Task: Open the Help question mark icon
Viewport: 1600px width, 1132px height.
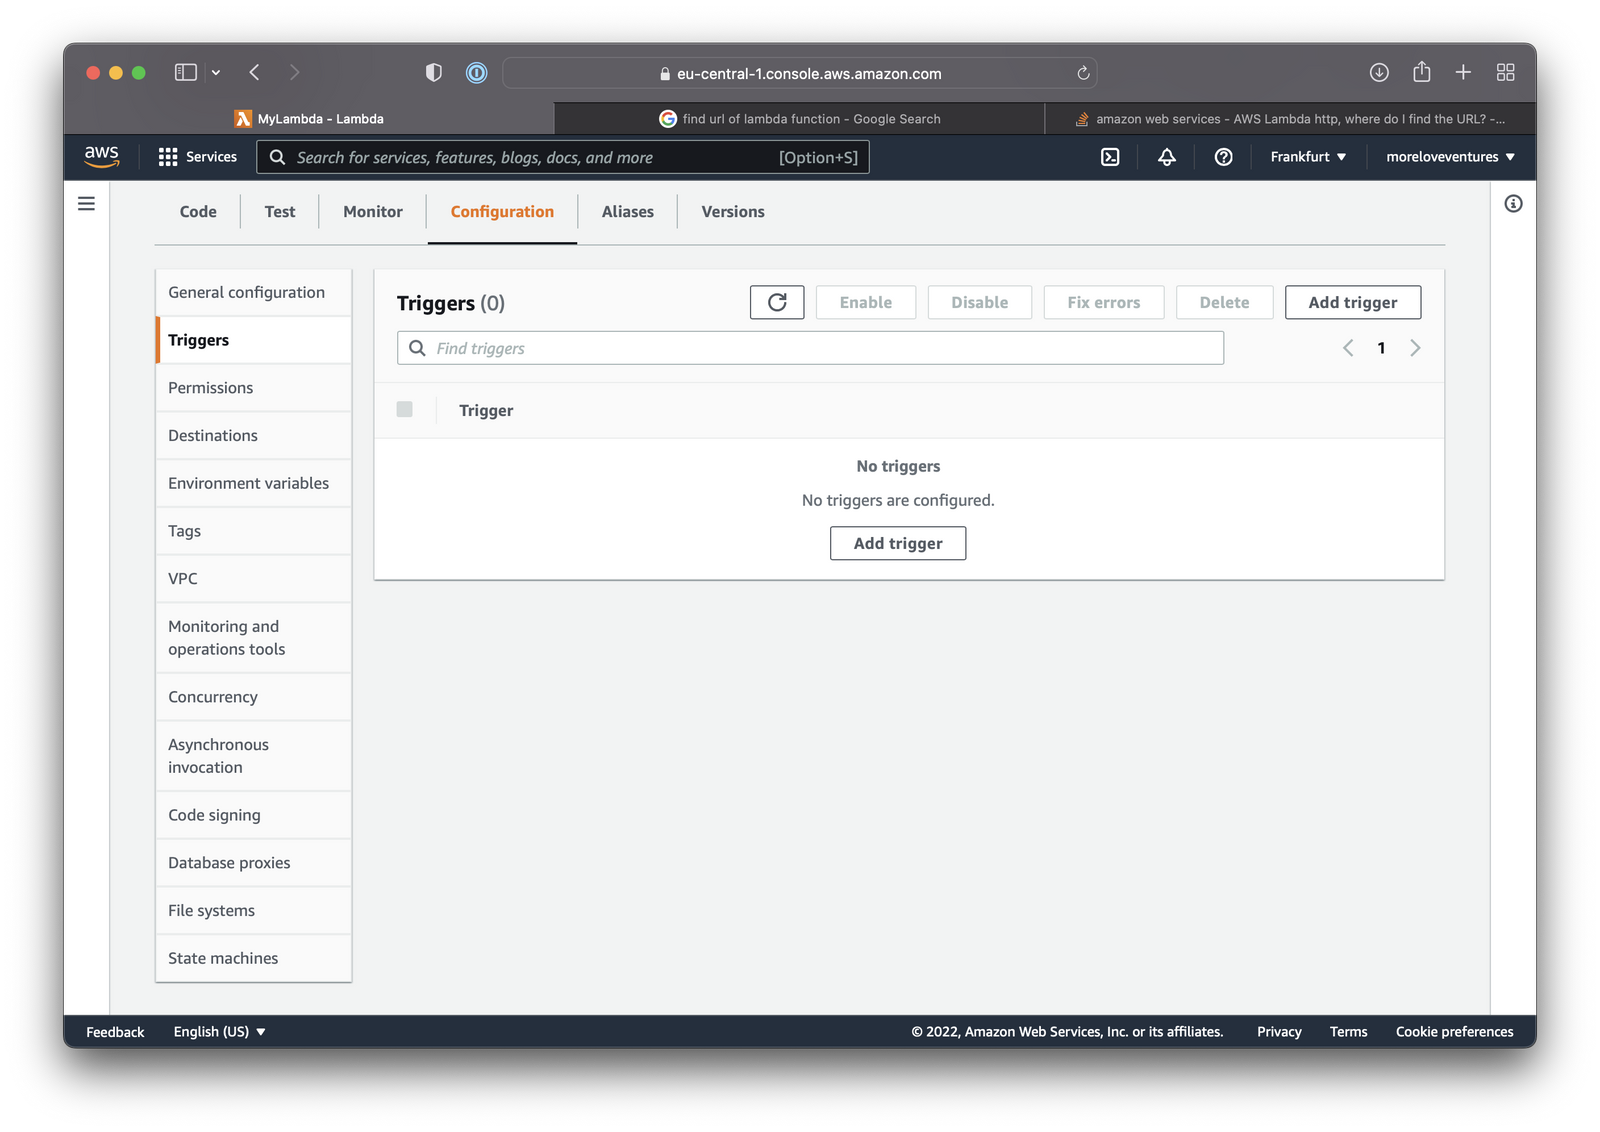Action: click(1223, 157)
